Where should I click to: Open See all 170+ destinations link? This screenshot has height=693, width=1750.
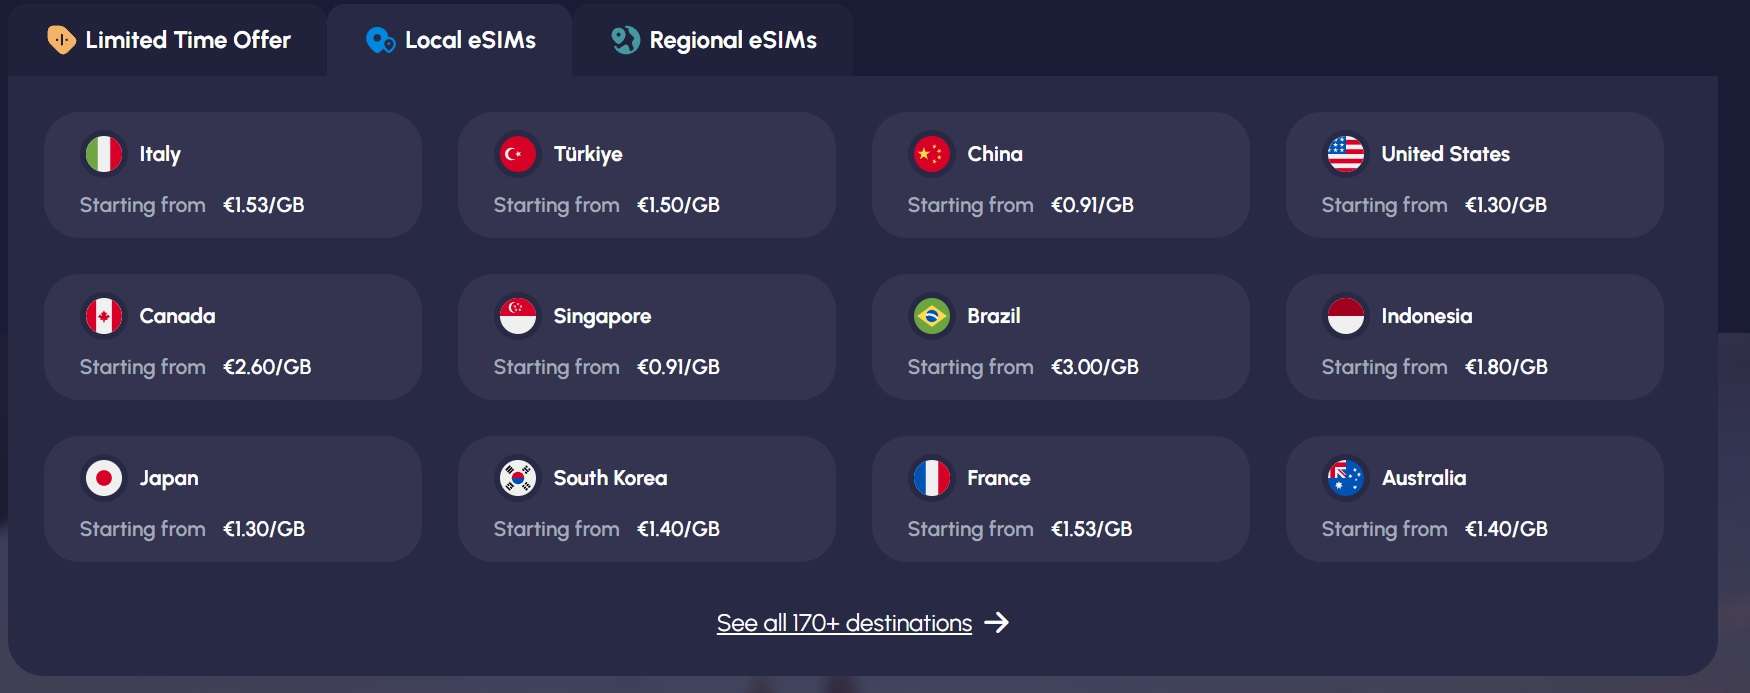[844, 623]
